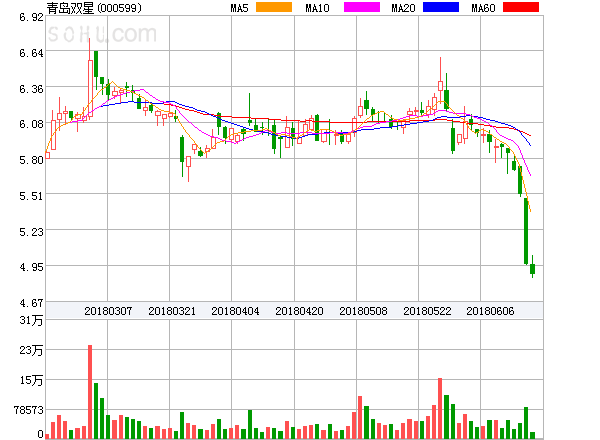The width and height of the screenshot is (600, 440).
Task: Click the 31万 volume axis label
Action: [x=31, y=320]
